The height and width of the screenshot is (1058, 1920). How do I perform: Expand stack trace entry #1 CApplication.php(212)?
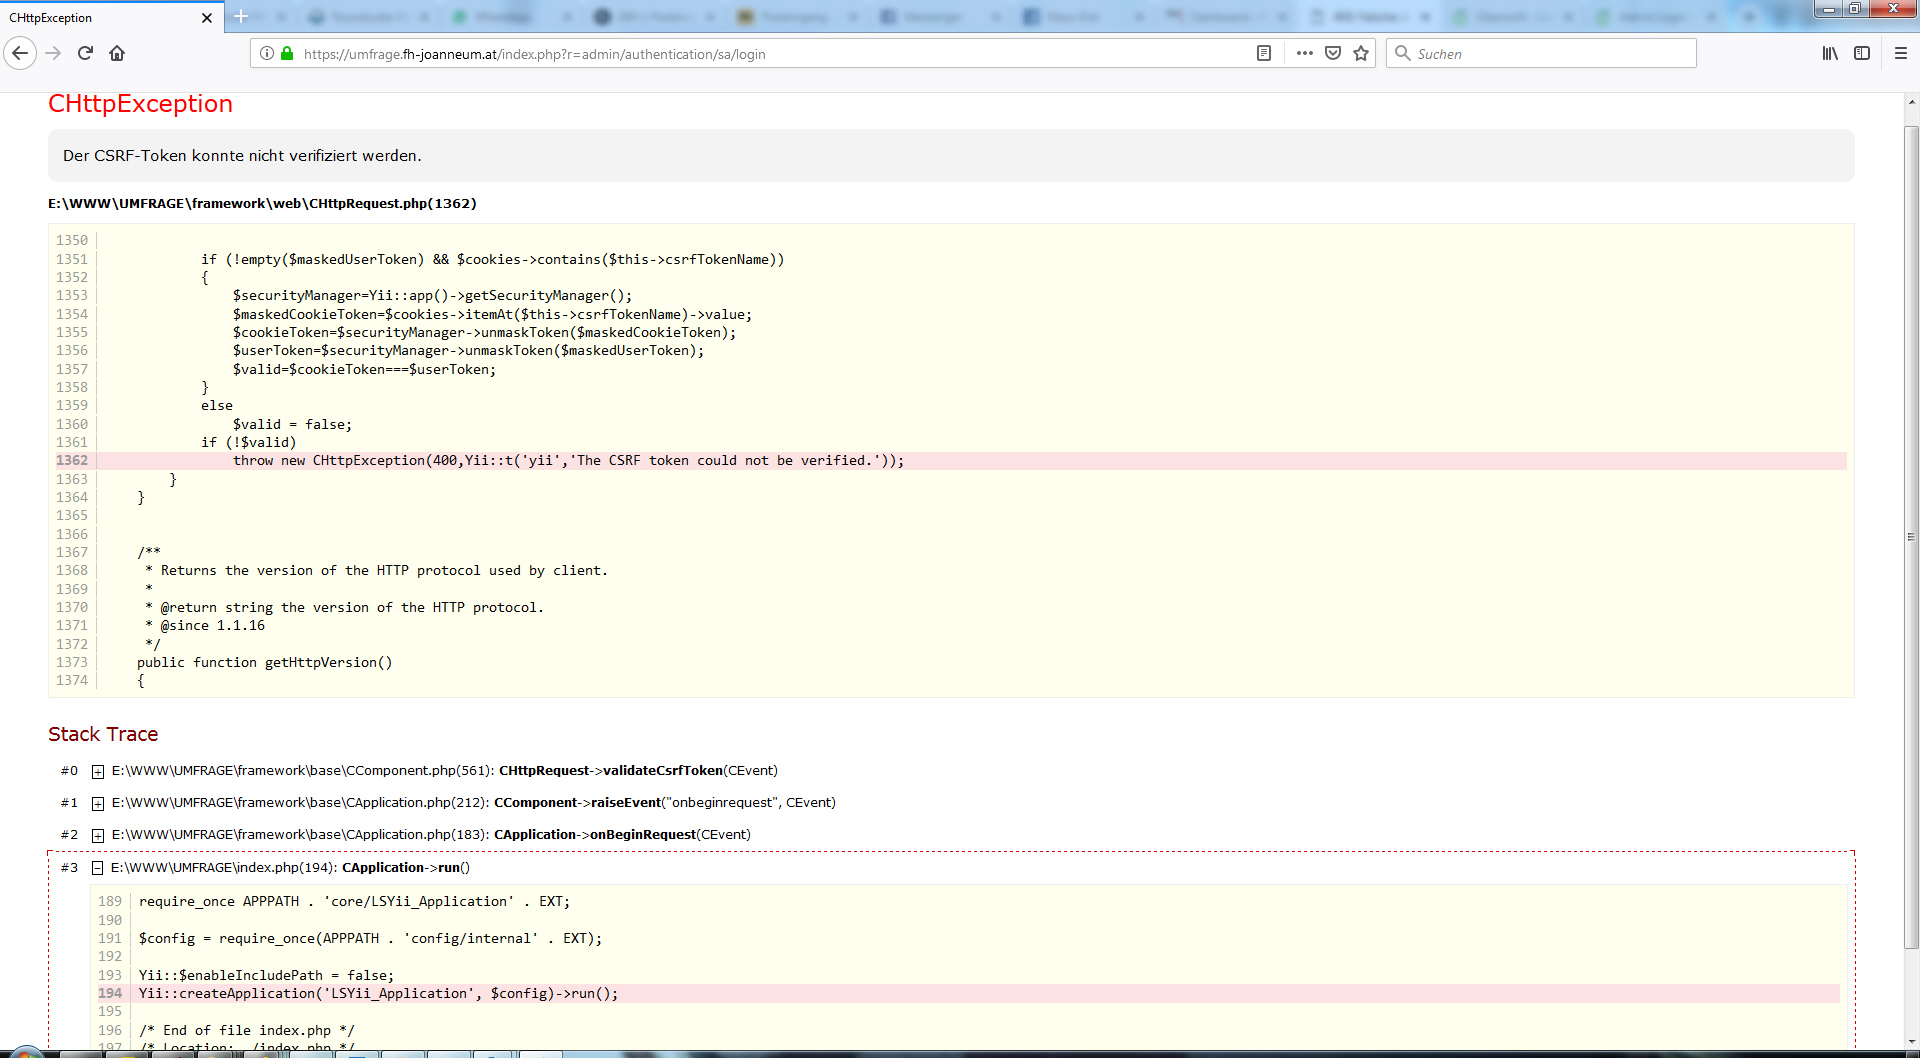(98, 803)
